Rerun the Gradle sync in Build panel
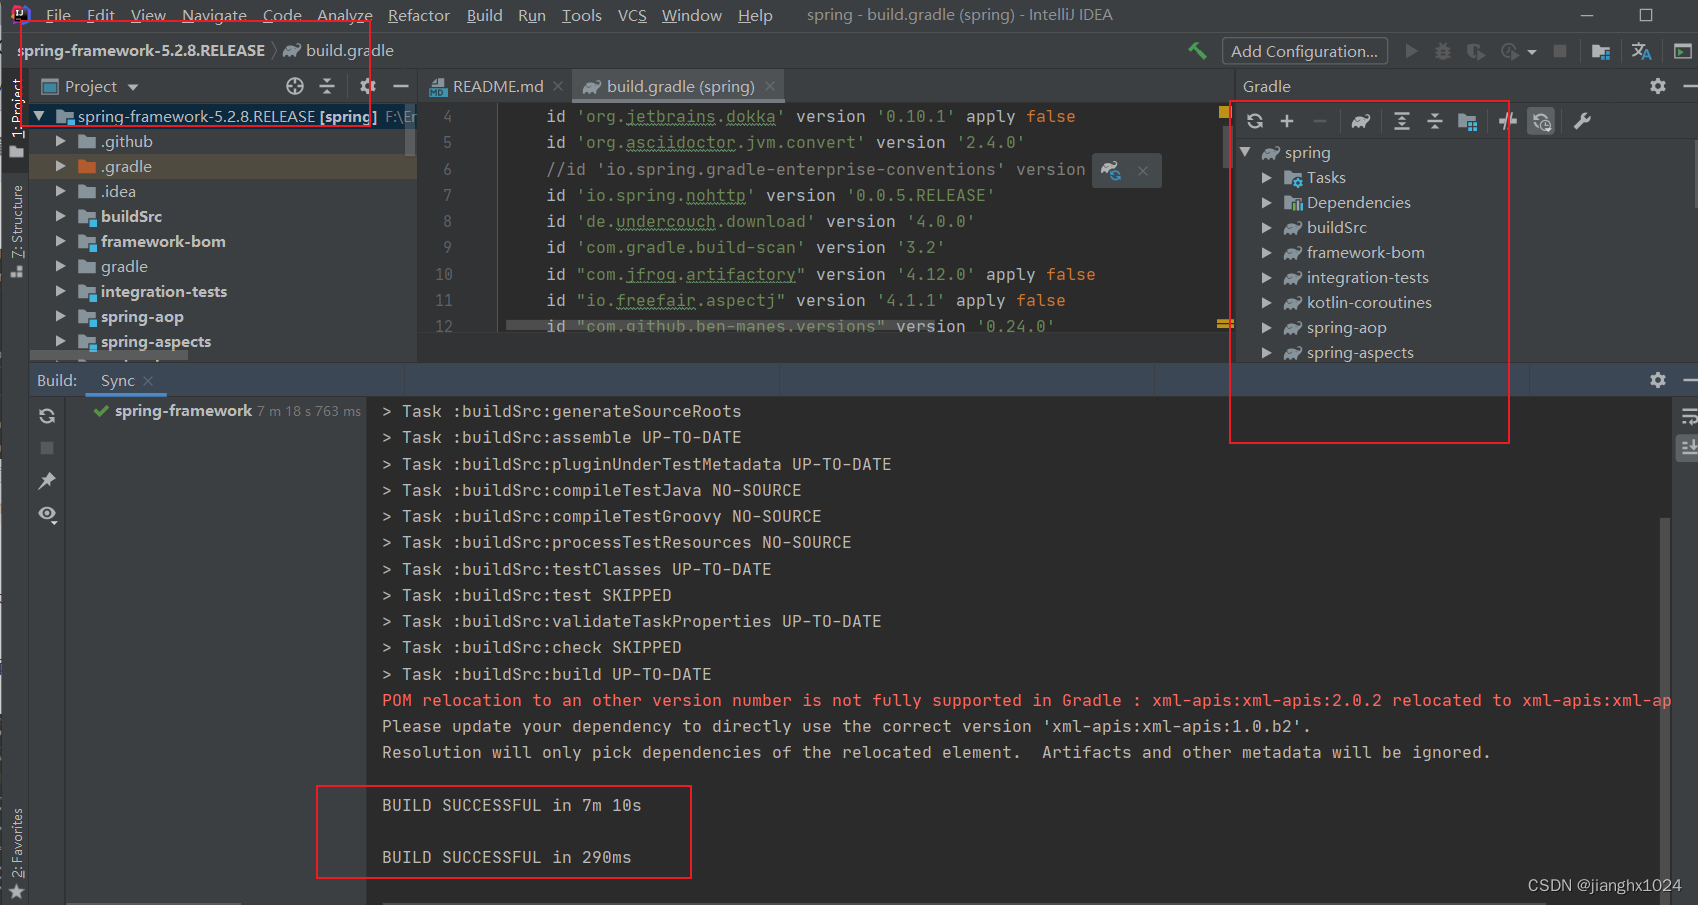 [x=47, y=416]
